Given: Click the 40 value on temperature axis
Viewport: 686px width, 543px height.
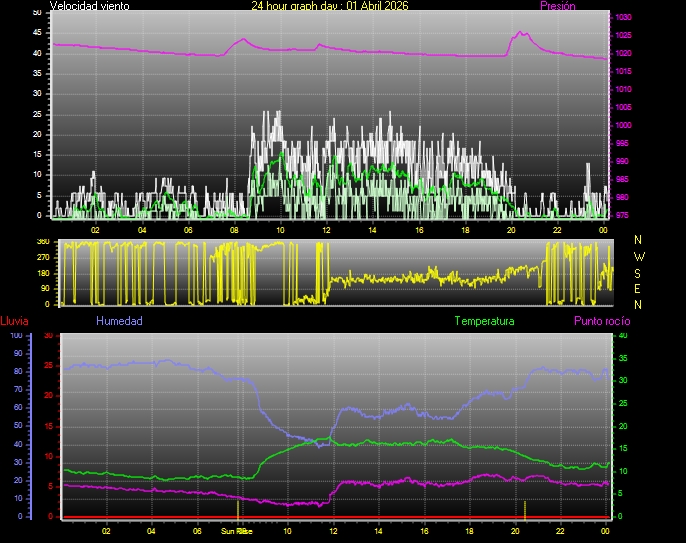Looking at the screenshot, I should click(623, 336).
